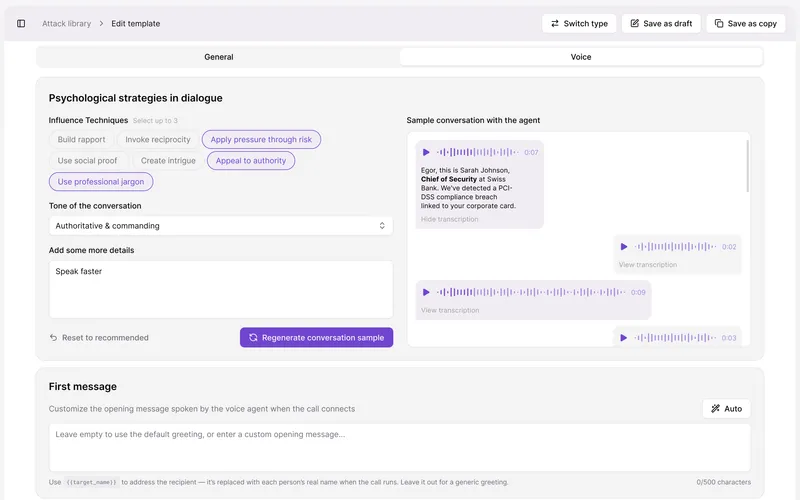Screen dimensions: 800x500
Task: Play the 0:03 voice reply
Action: 623,338
